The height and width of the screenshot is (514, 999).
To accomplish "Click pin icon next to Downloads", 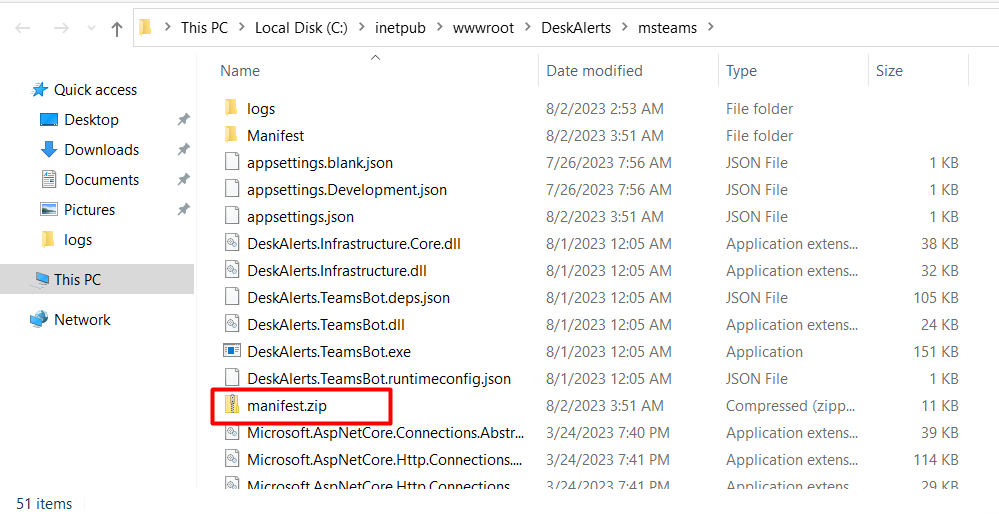I will tap(183, 150).
